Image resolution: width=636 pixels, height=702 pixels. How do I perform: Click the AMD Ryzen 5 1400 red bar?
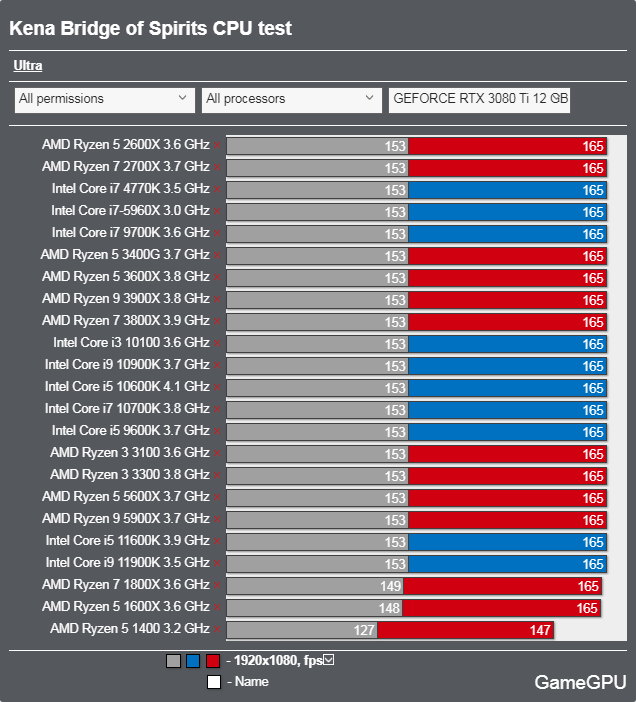[x=465, y=630]
